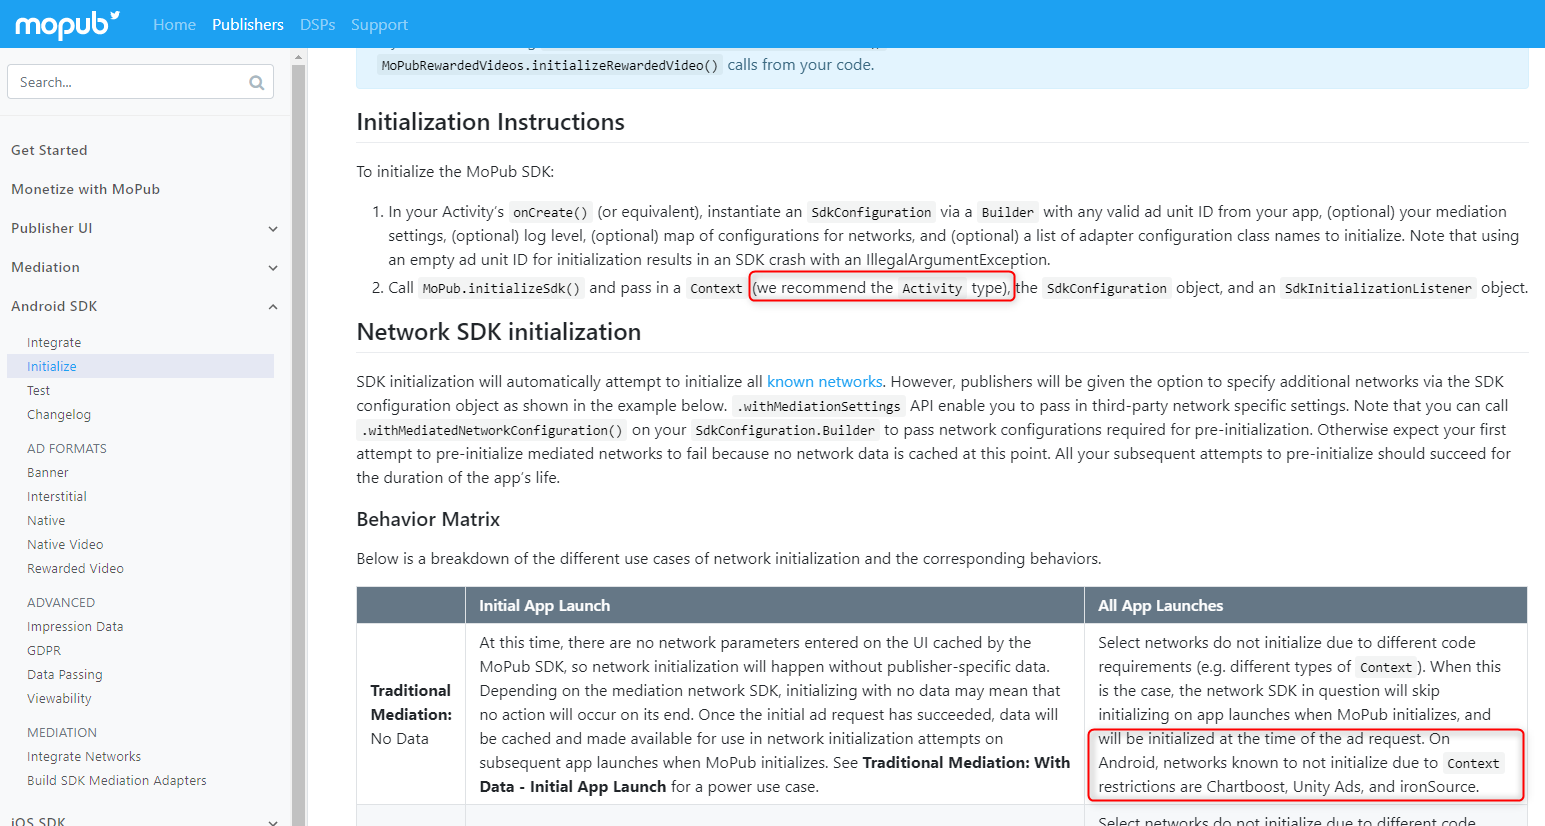Open Get Started section
This screenshot has width=1545, height=826.
tap(49, 150)
